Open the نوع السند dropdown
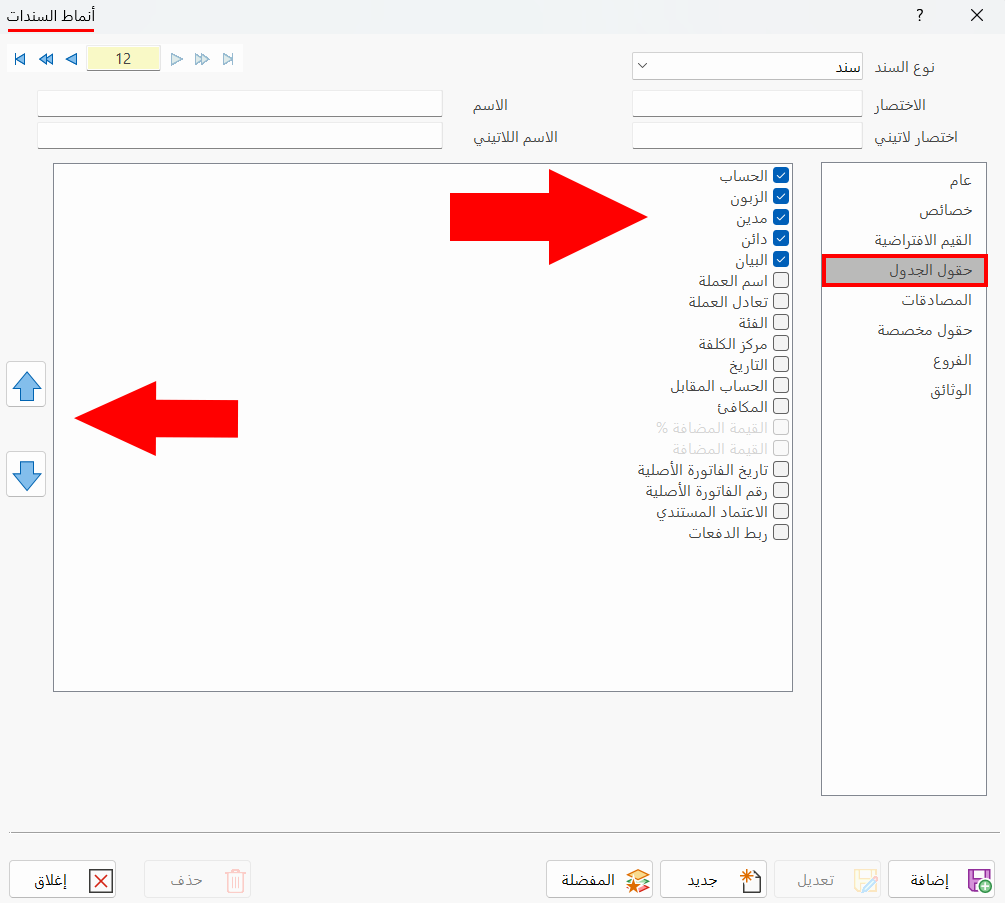1005x903 pixels. [x=747, y=67]
